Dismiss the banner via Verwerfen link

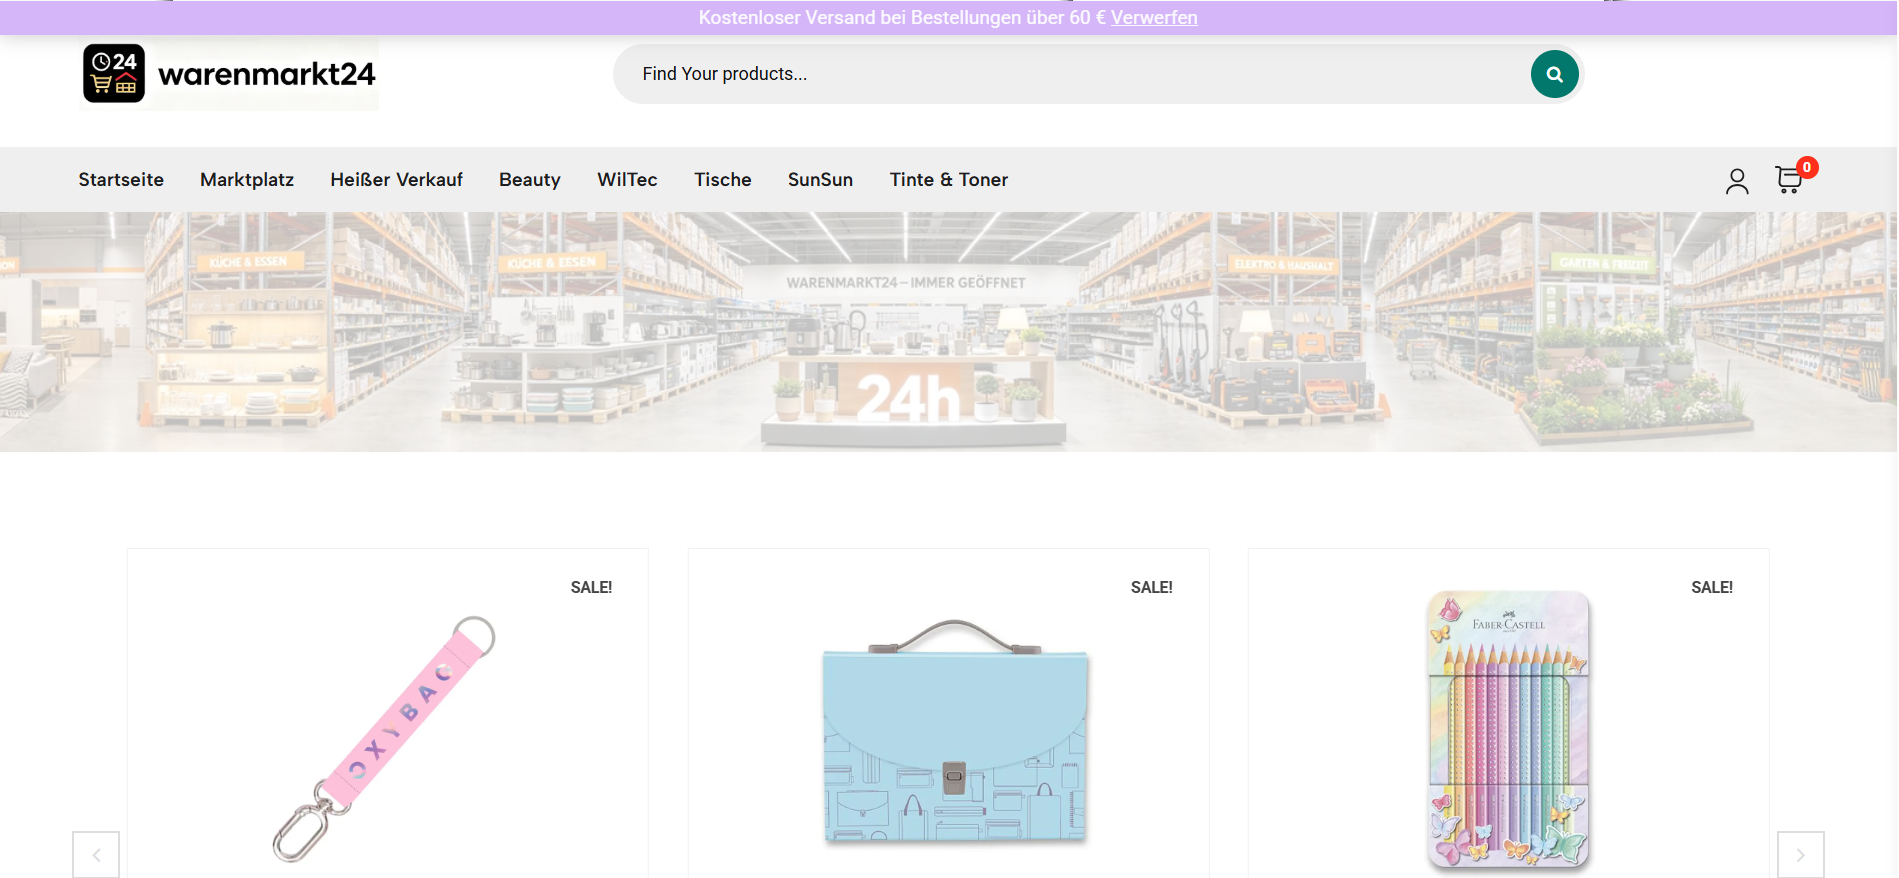point(1154,17)
